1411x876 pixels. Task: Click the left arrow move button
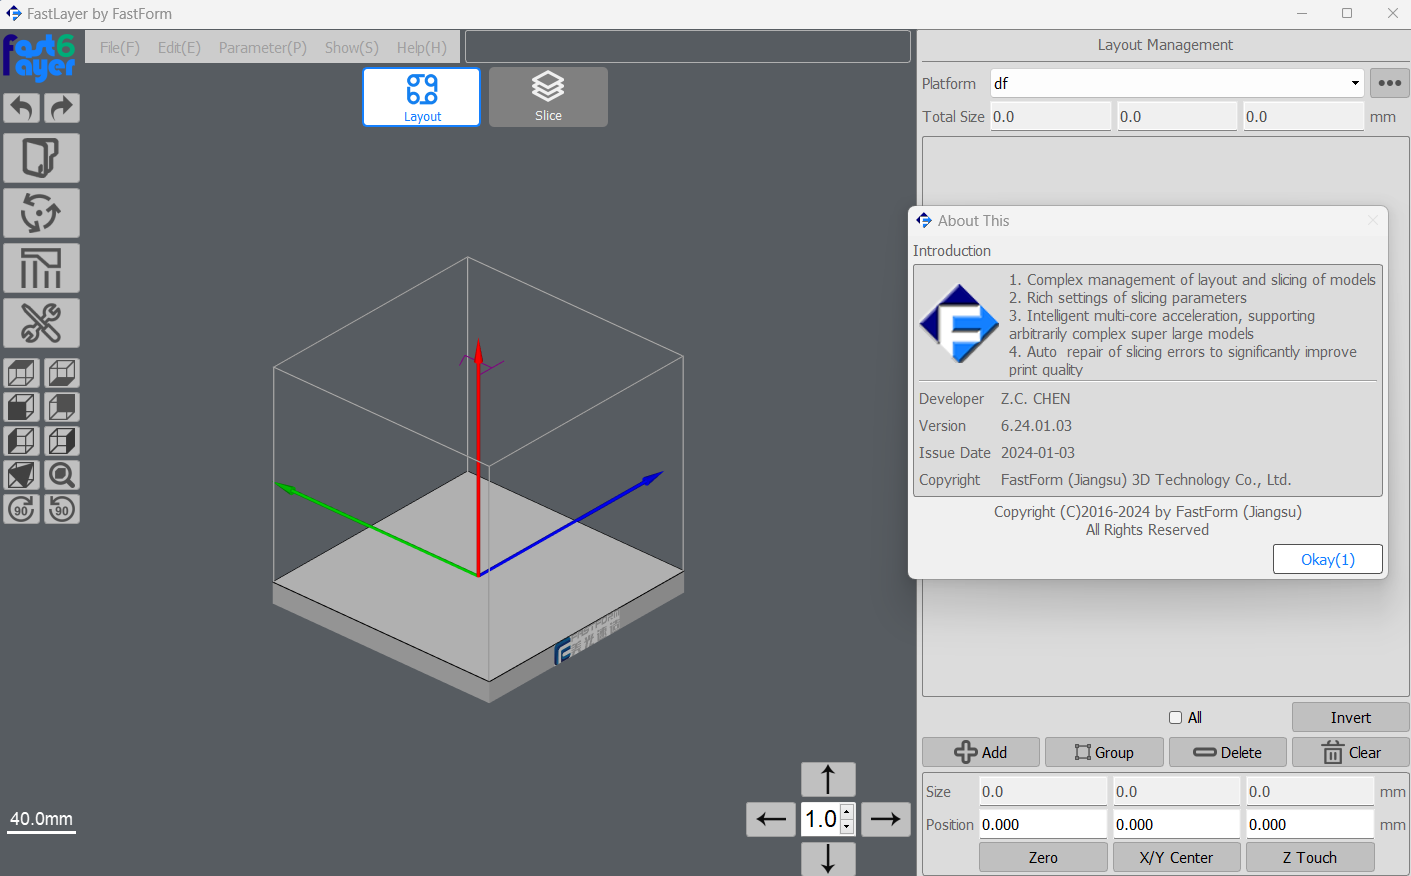(771, 819)
